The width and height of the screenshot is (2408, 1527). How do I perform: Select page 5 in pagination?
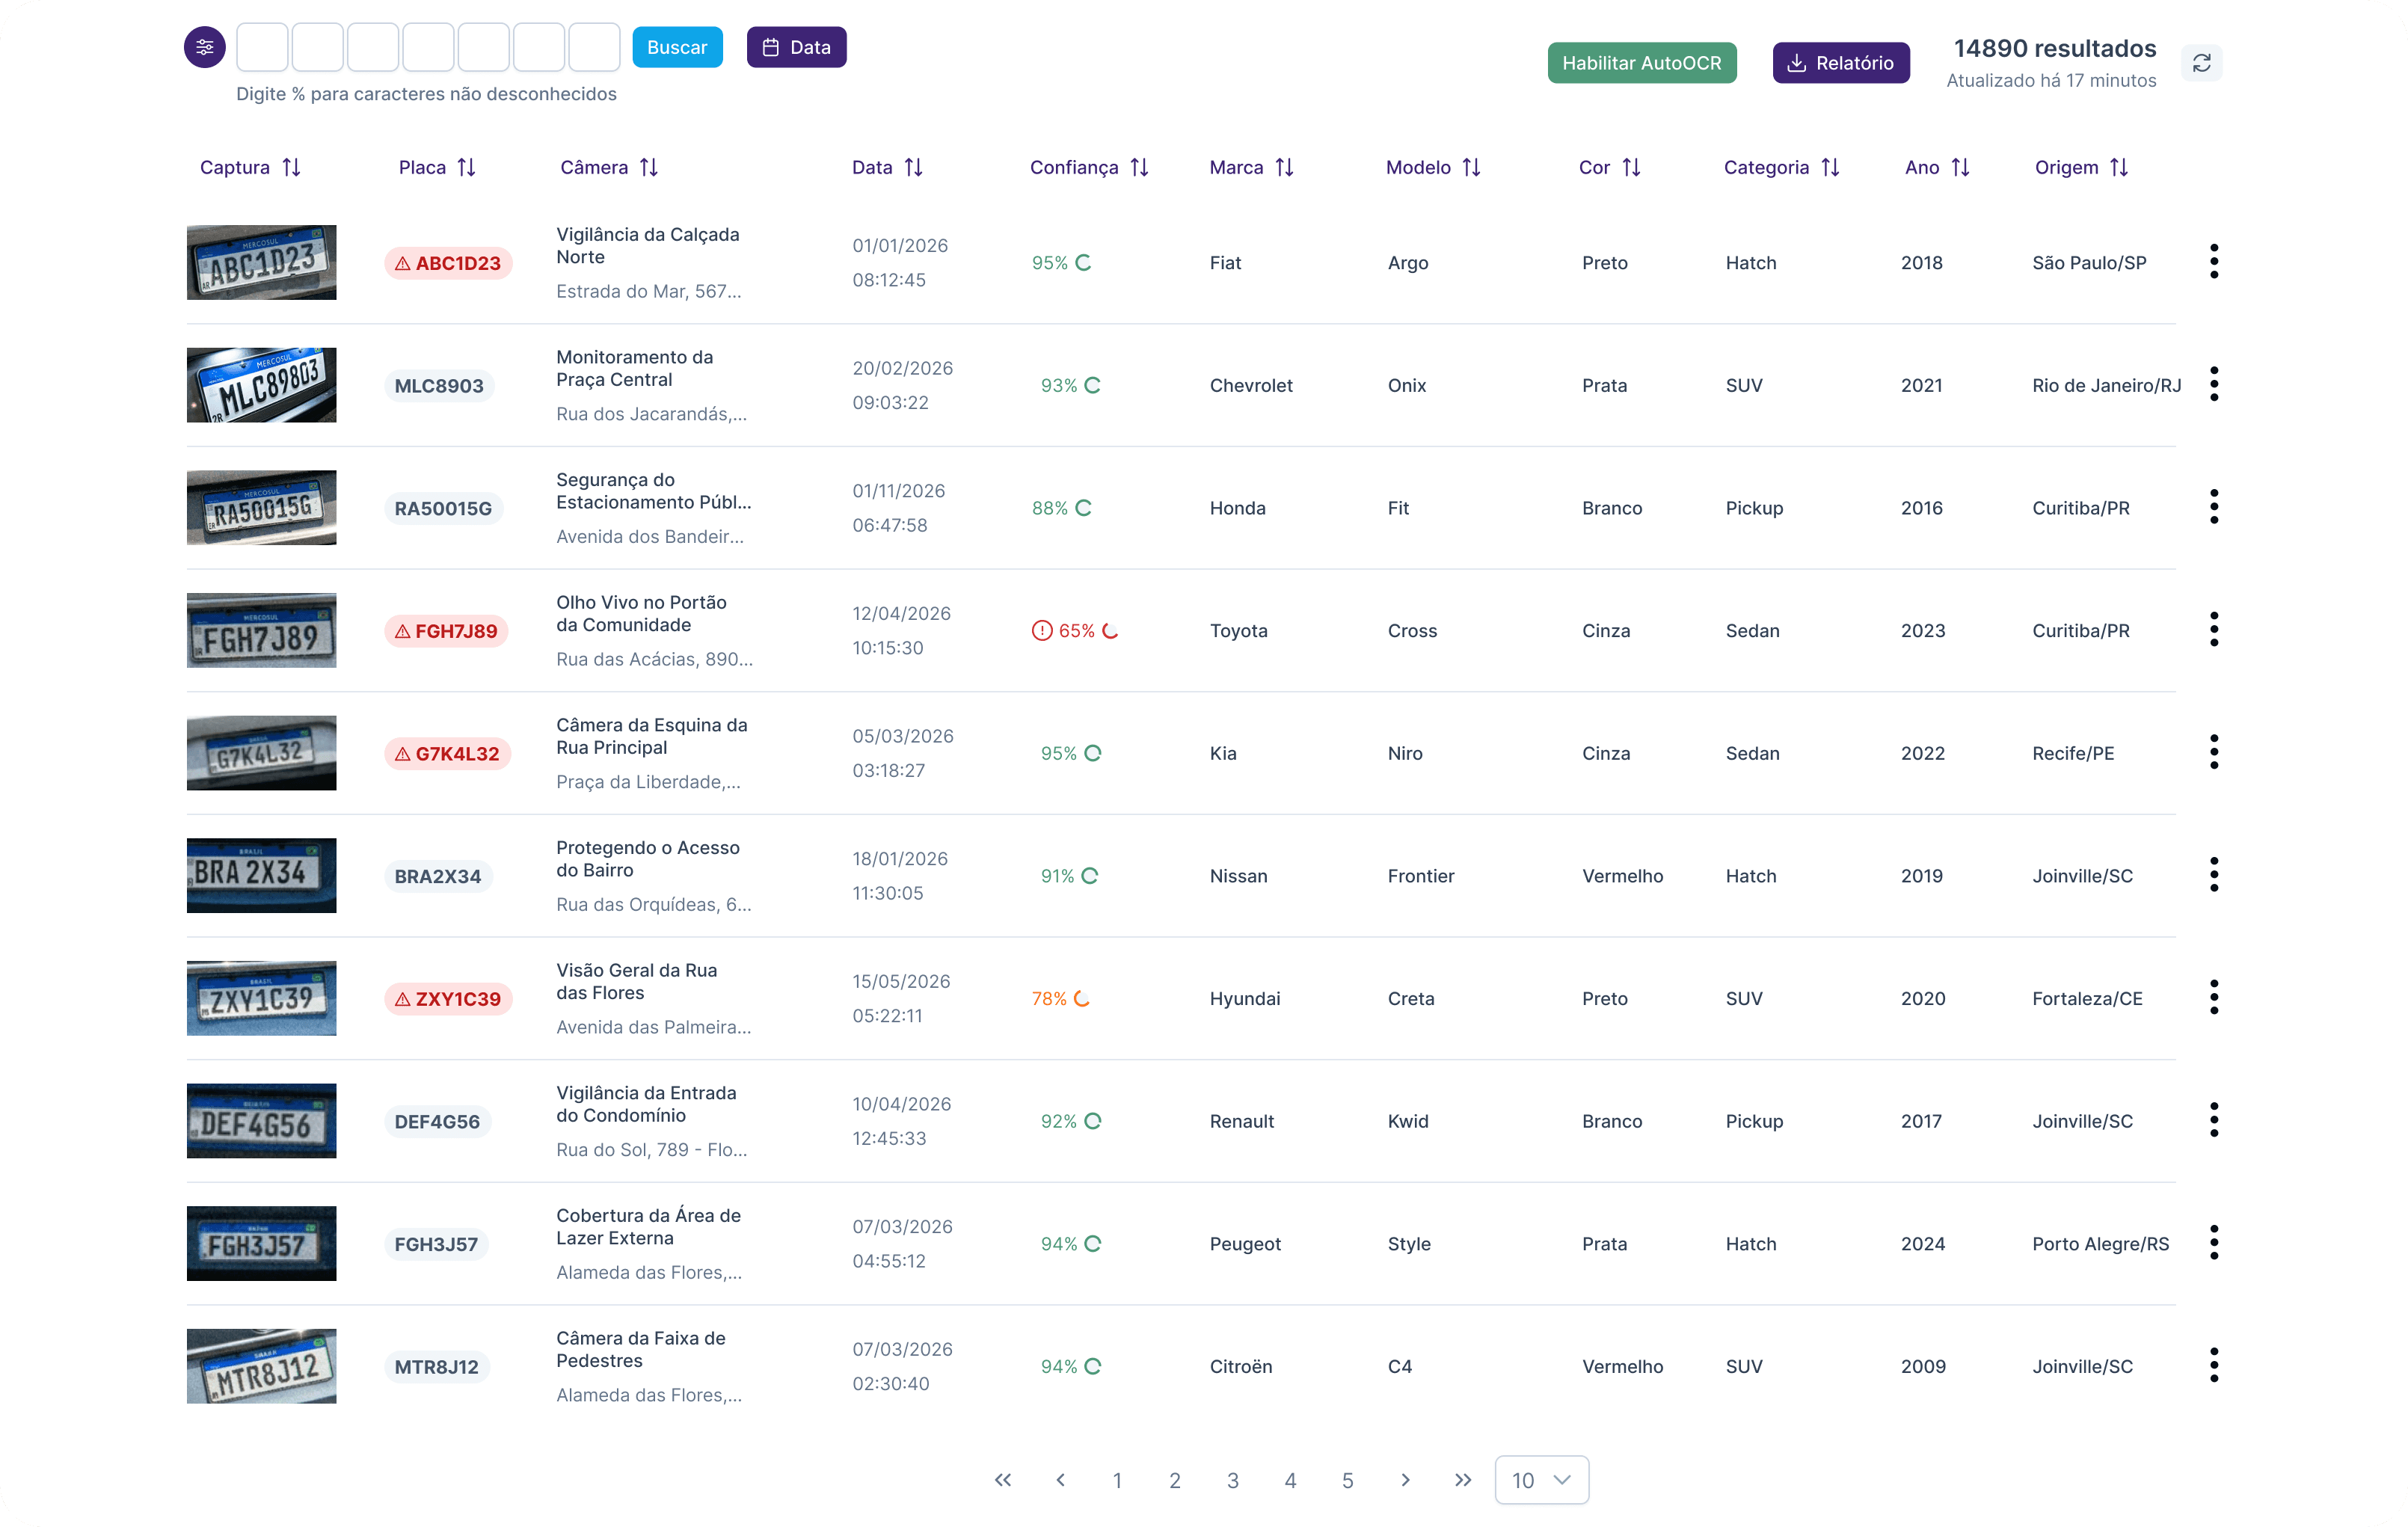tap(1347, 1480)
